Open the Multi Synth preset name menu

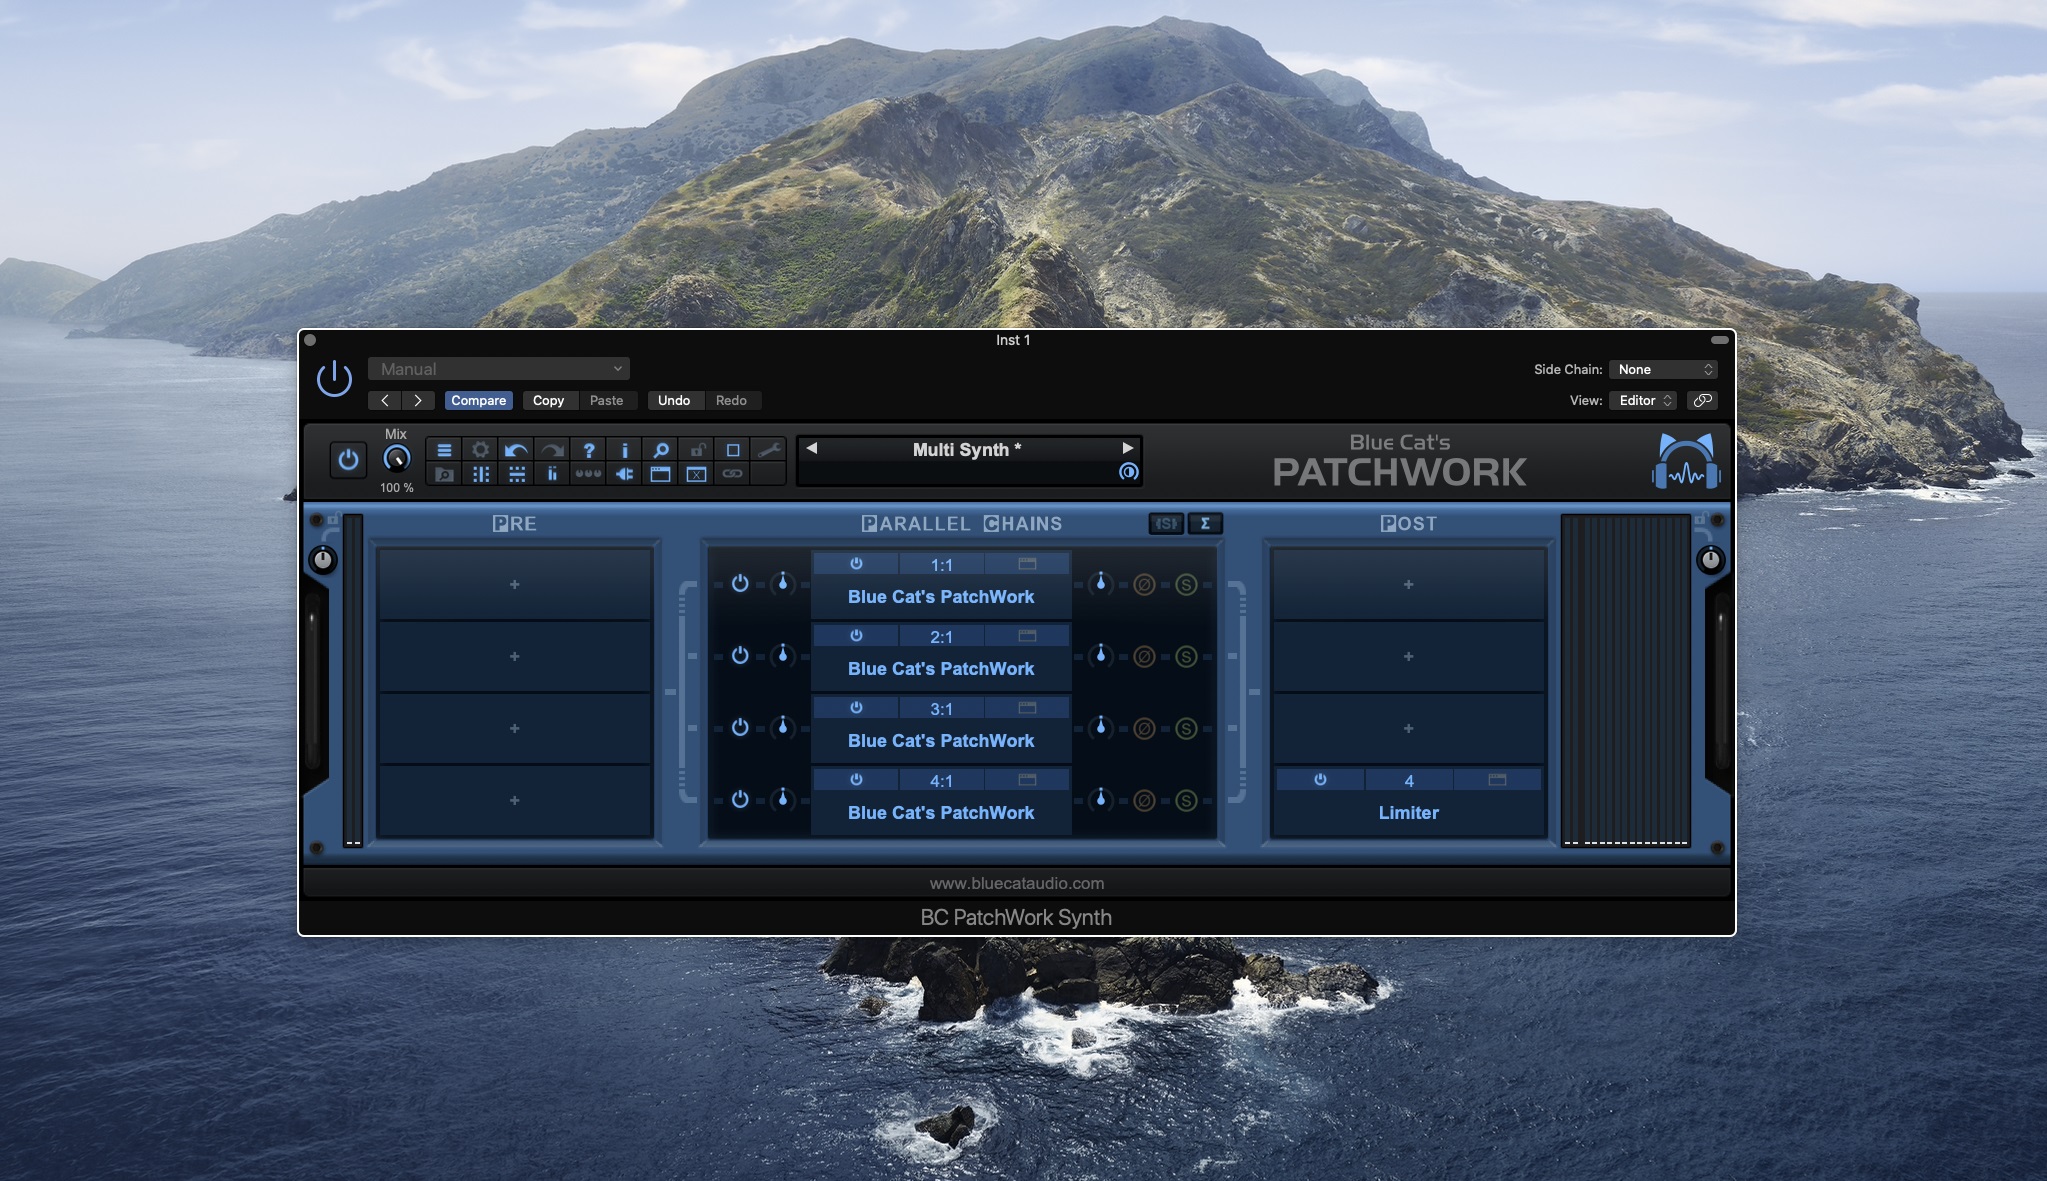tap(967, 450)
